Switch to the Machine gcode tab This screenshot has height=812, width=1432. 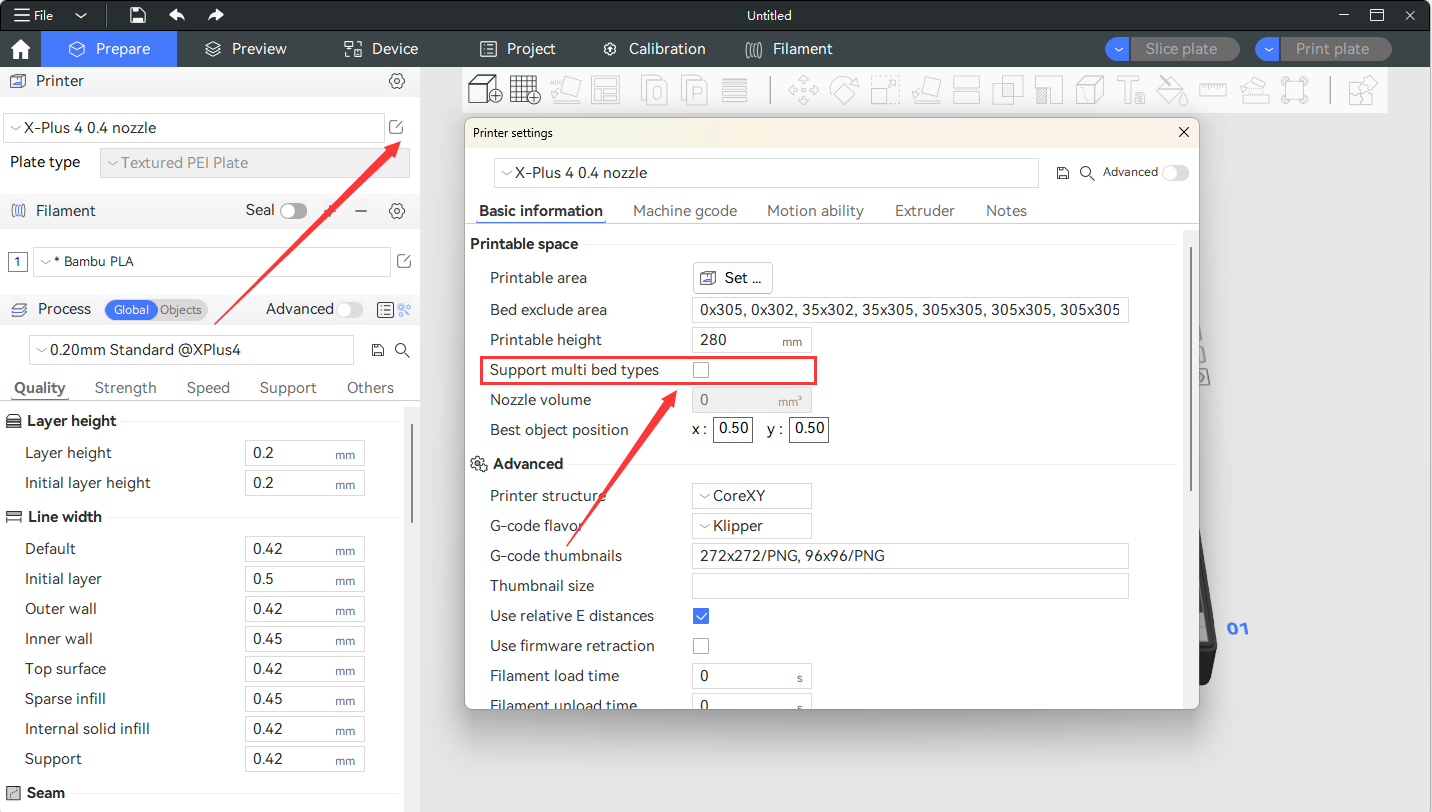tap(684, 211)
